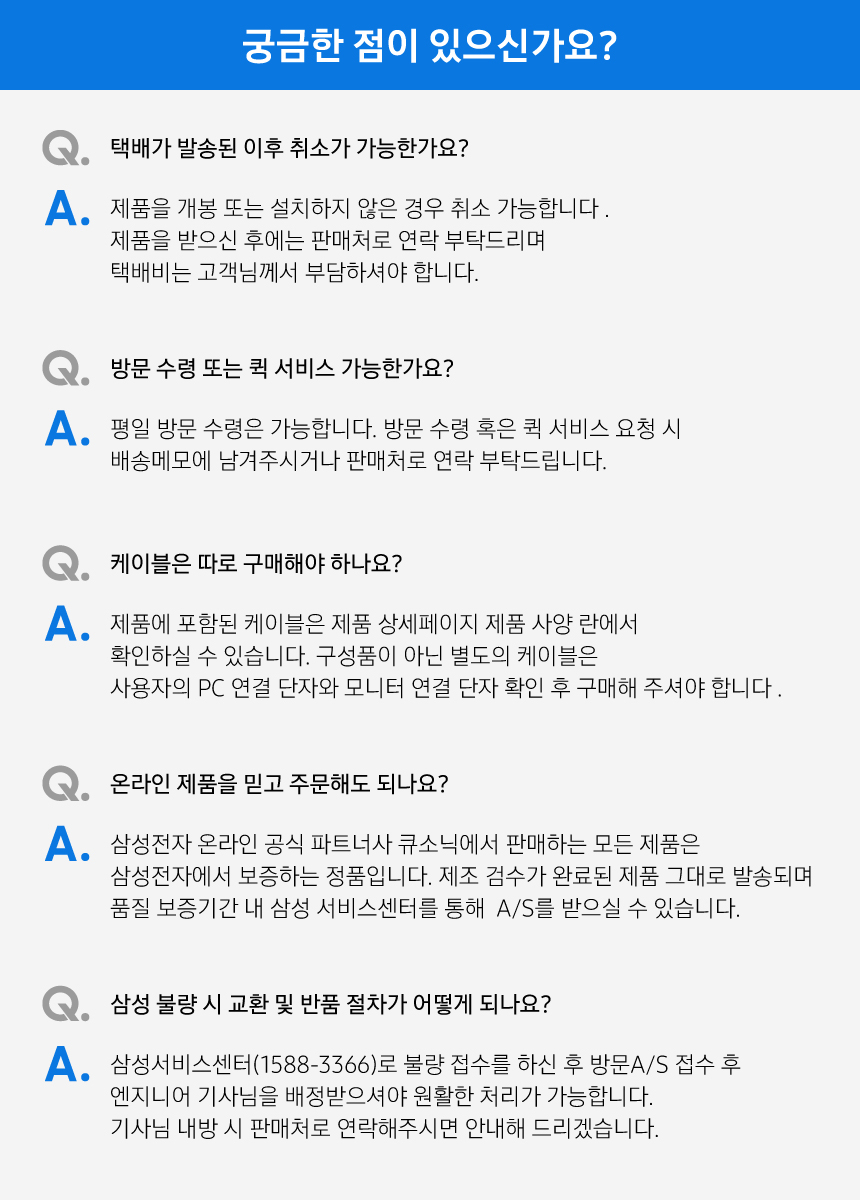Click the question 방문 수령 또는 퀵 서비스 가능한가요?
The height and width of the screenshot is (1200, 860).
[x=282, y=368]
